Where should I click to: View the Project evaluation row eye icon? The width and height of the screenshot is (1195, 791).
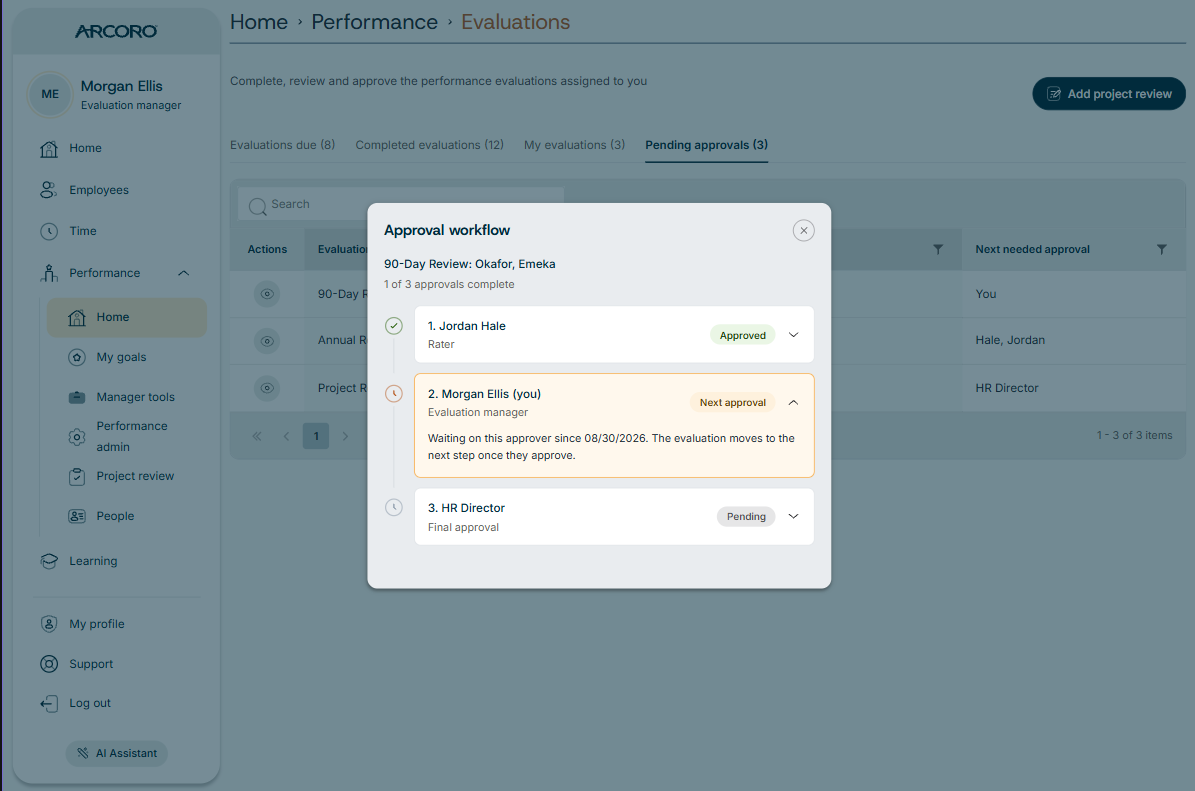tap(267, 388)
